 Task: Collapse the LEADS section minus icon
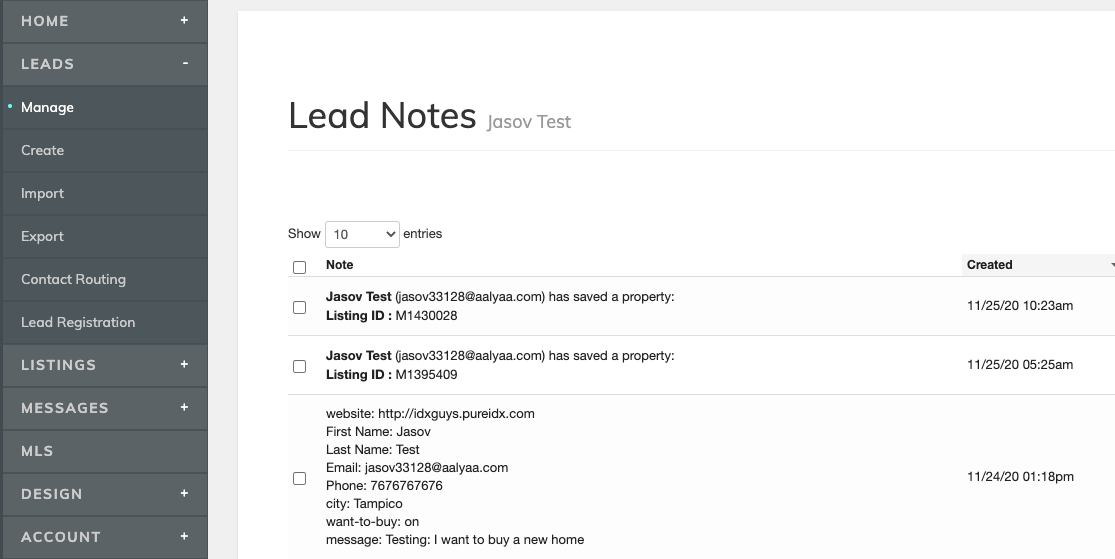[185, 63]
